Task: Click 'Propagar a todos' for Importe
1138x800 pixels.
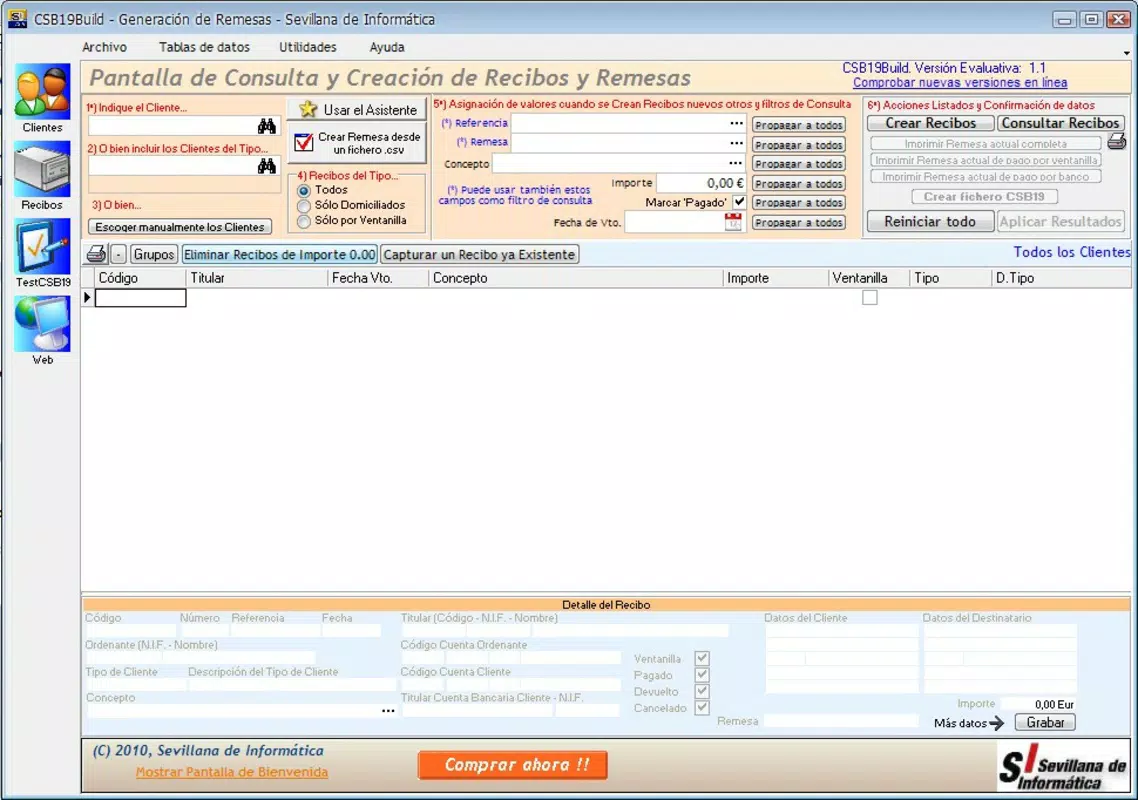Action: (798, 184)
